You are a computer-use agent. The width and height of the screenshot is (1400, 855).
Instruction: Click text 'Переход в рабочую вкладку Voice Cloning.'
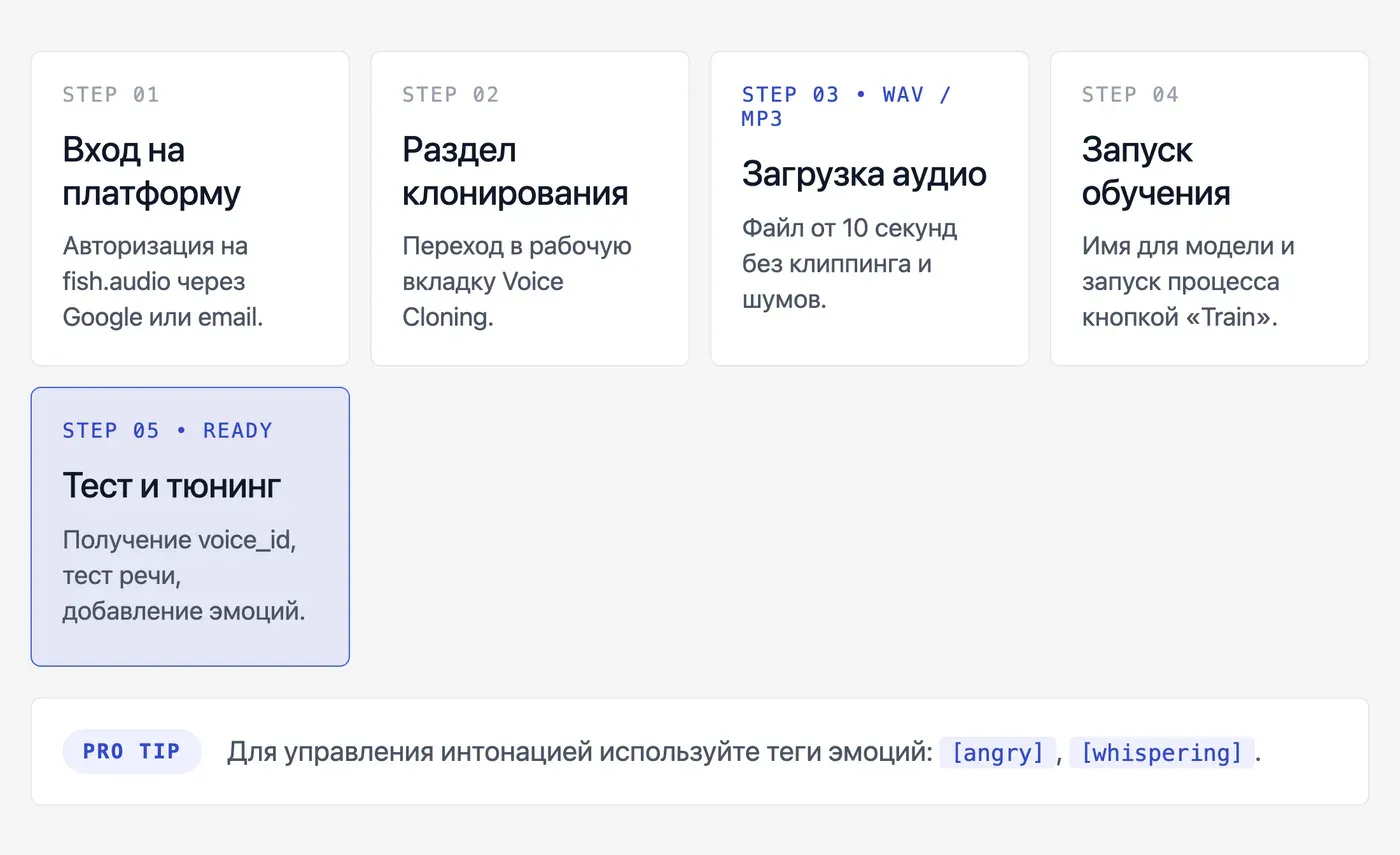coord(517,281)
